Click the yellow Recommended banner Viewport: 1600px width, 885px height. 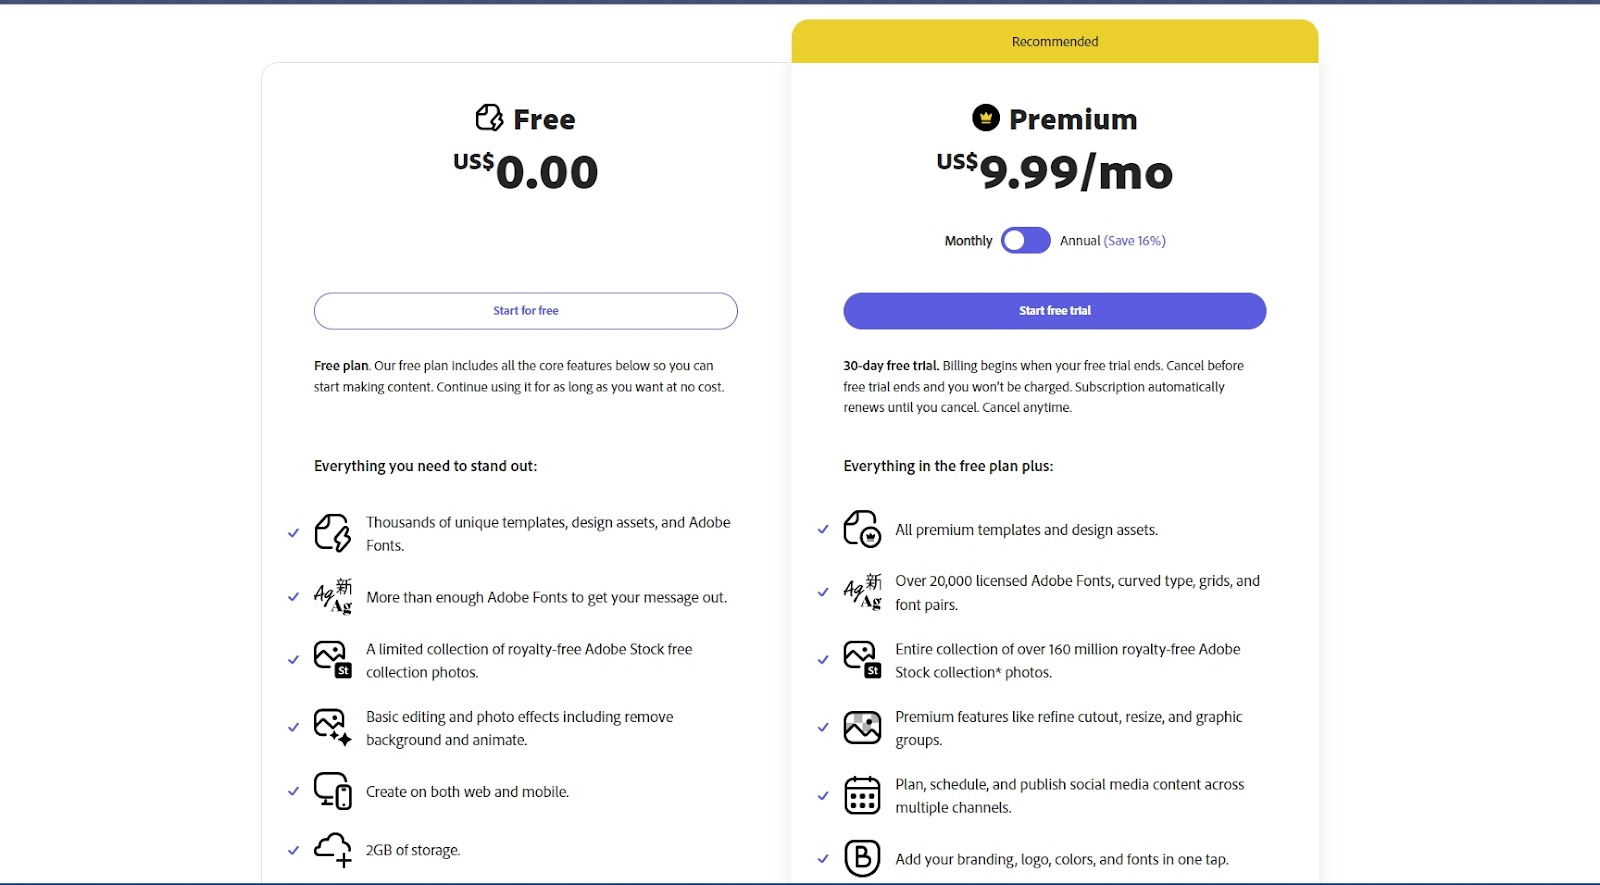1055,41
